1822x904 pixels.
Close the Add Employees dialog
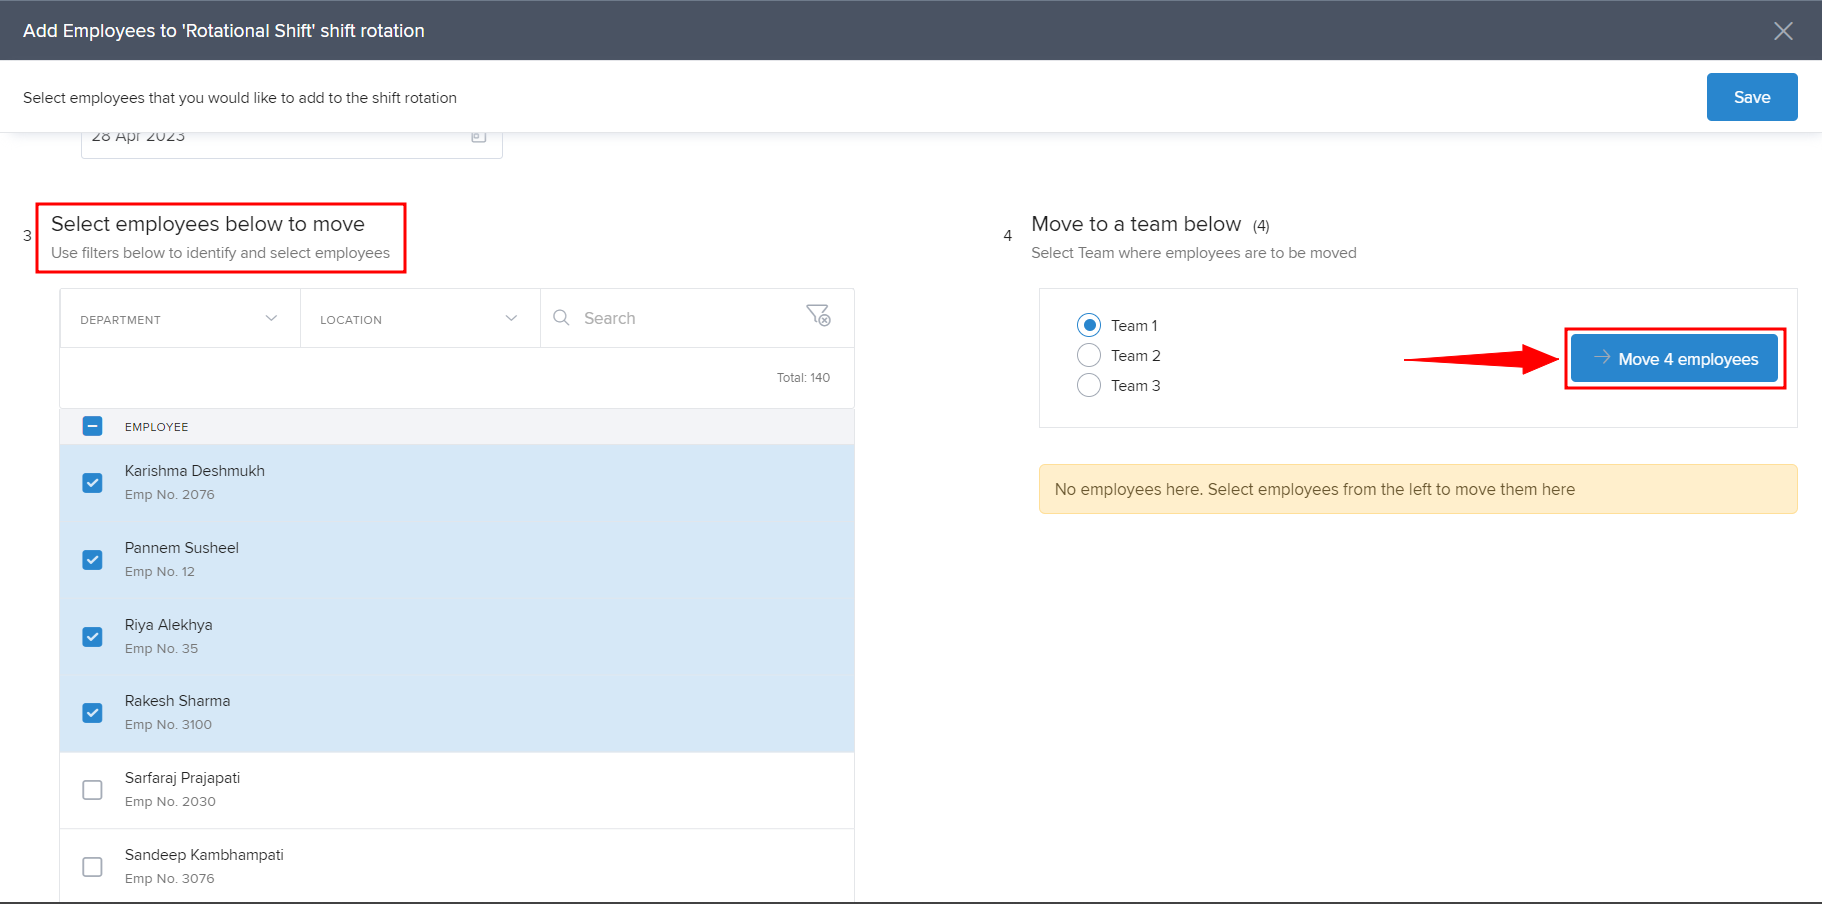1782,31
